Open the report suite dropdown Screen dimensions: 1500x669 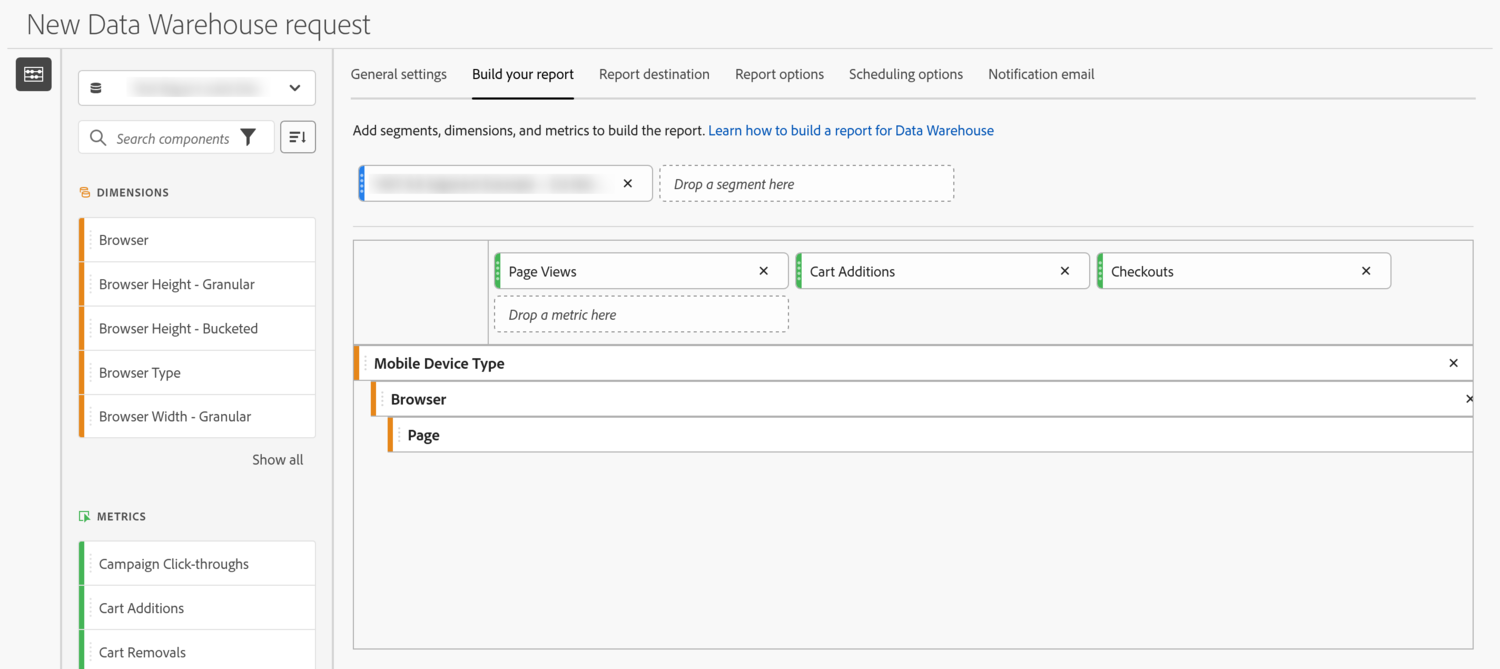tap(197, 88)
